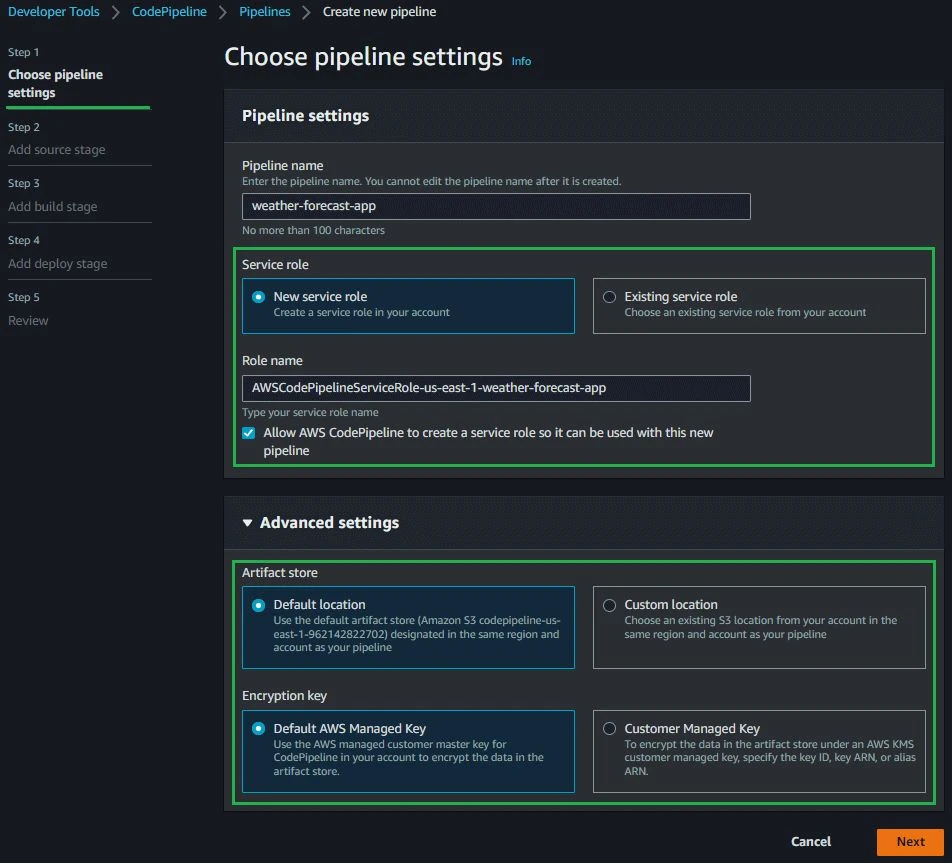Go to Step 4 Add deploy stage
This screenshot has height=863, width=952.
coord(58,264)
